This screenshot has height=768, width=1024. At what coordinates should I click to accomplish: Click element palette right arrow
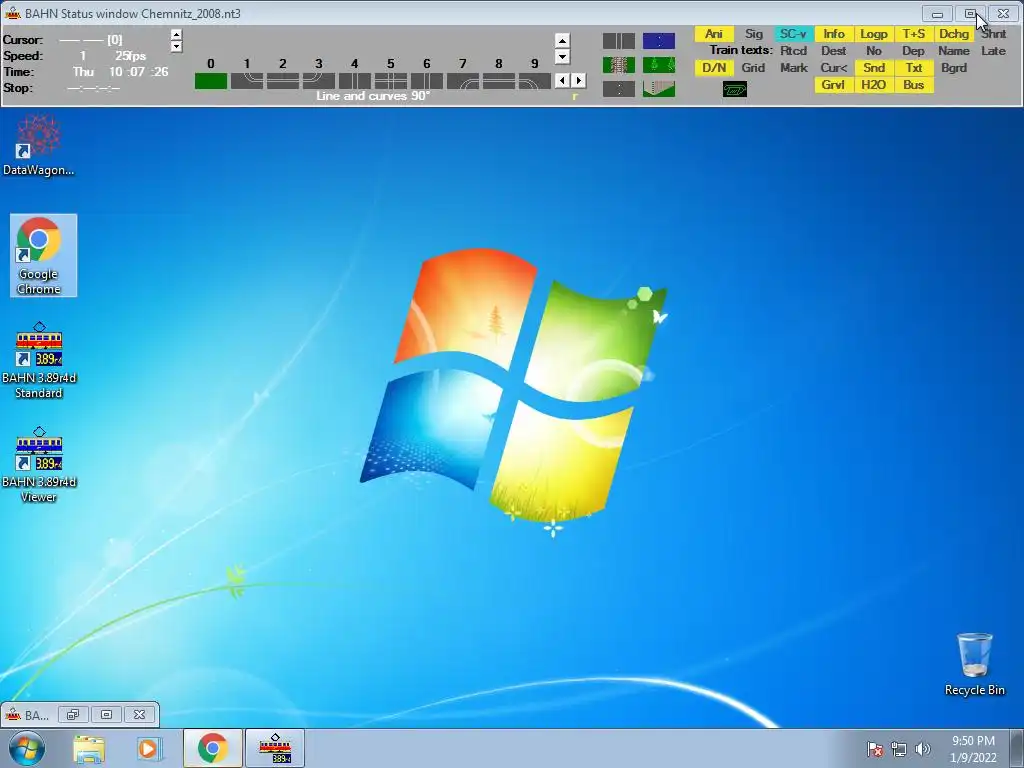point(578,80)
